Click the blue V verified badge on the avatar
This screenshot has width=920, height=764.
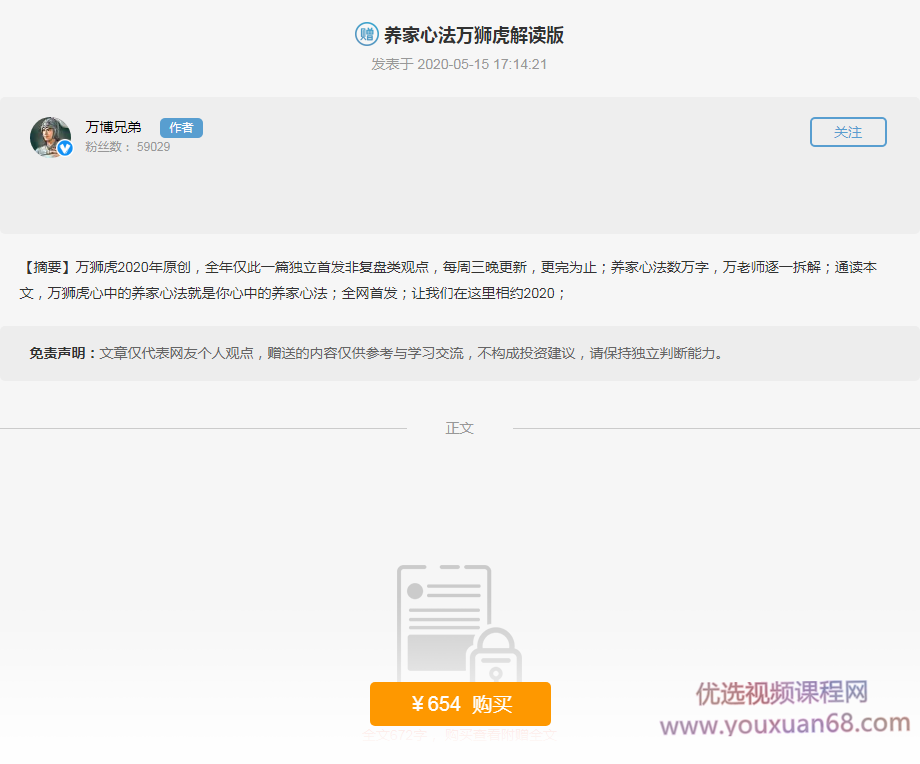(x=65, y=148)
